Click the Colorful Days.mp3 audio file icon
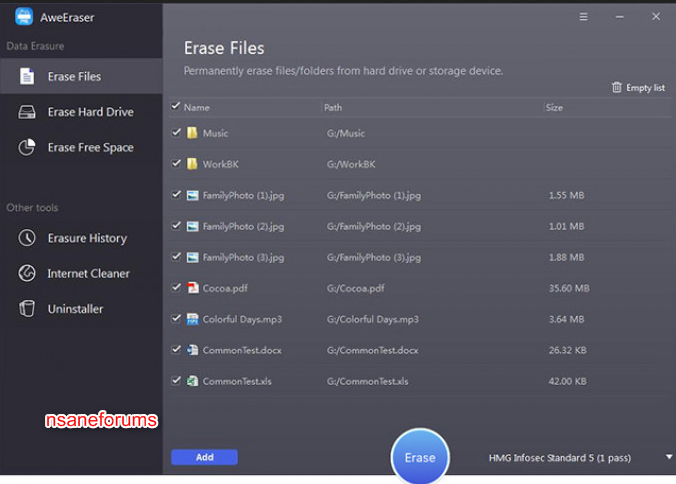Viewport: 676px width, 484px height. tap(192, 319)
